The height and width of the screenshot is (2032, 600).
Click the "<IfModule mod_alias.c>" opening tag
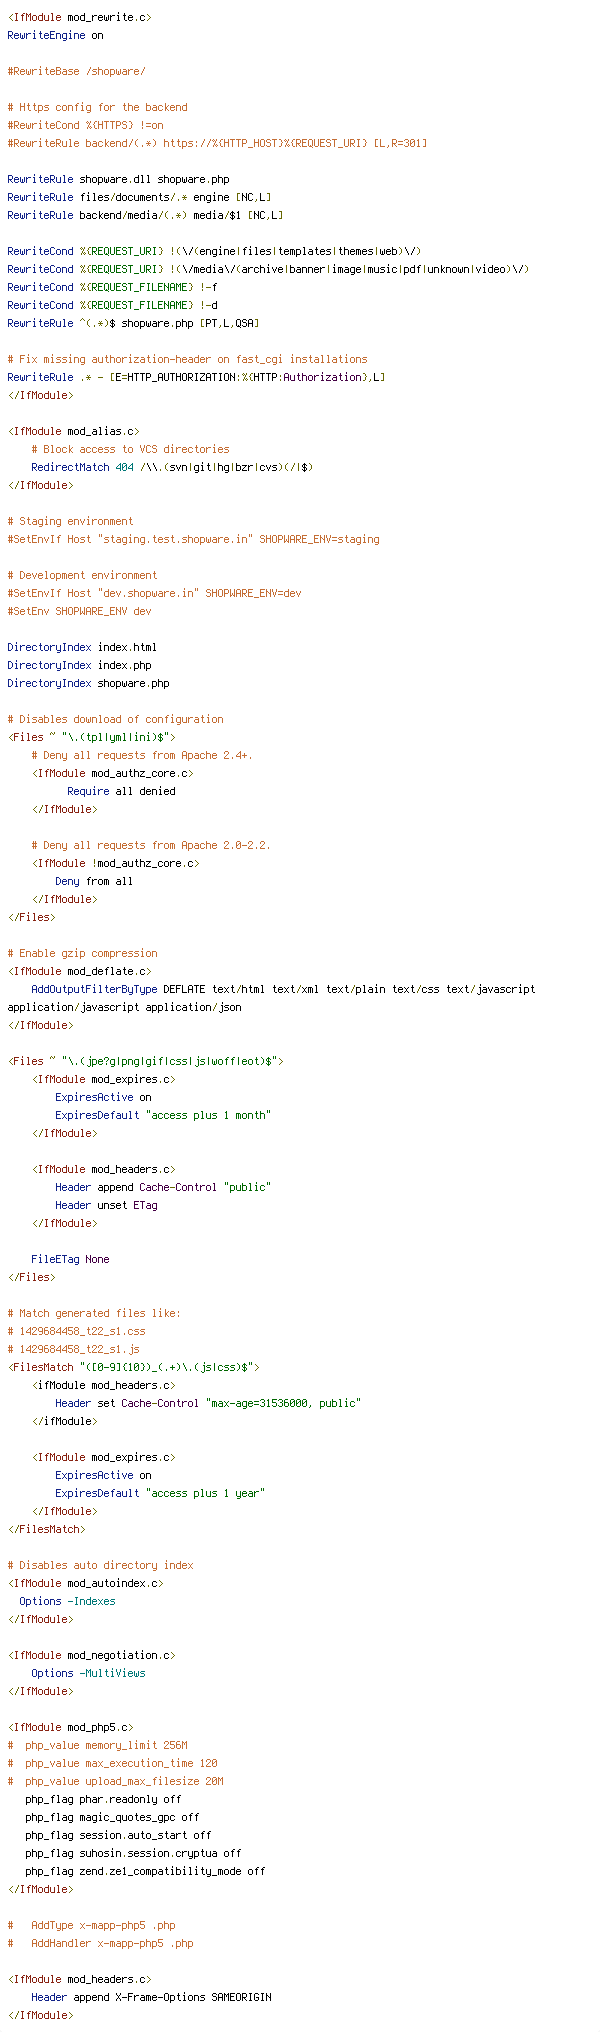tap(73, 431)
